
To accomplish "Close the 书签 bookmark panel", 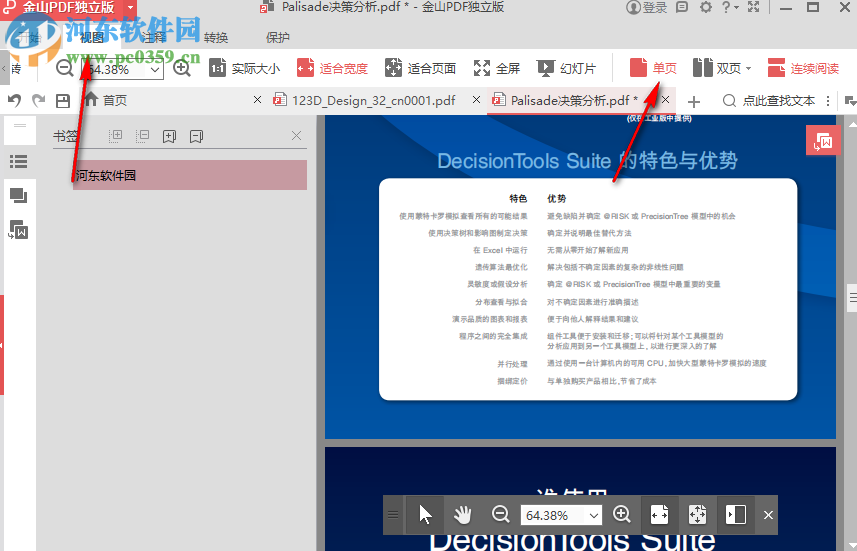I will (296, 136).
